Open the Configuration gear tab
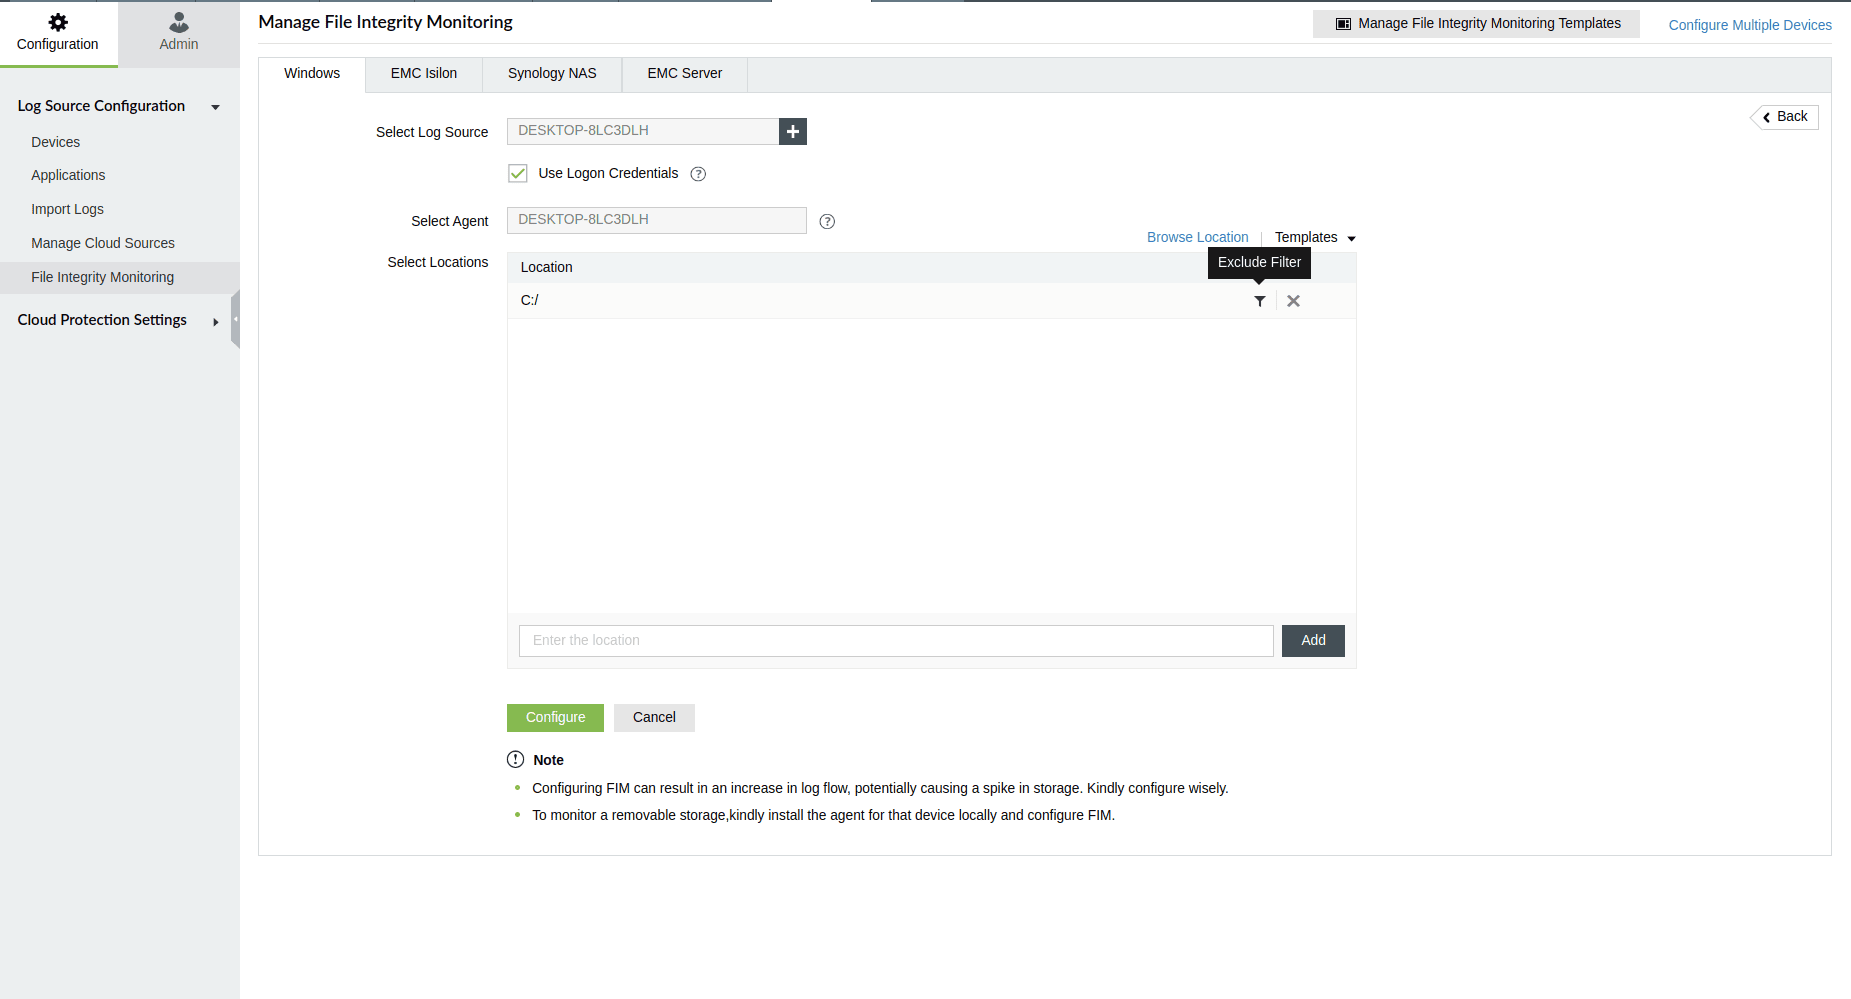The width and height of the screenshot is (1851, 999). [58, 33]
